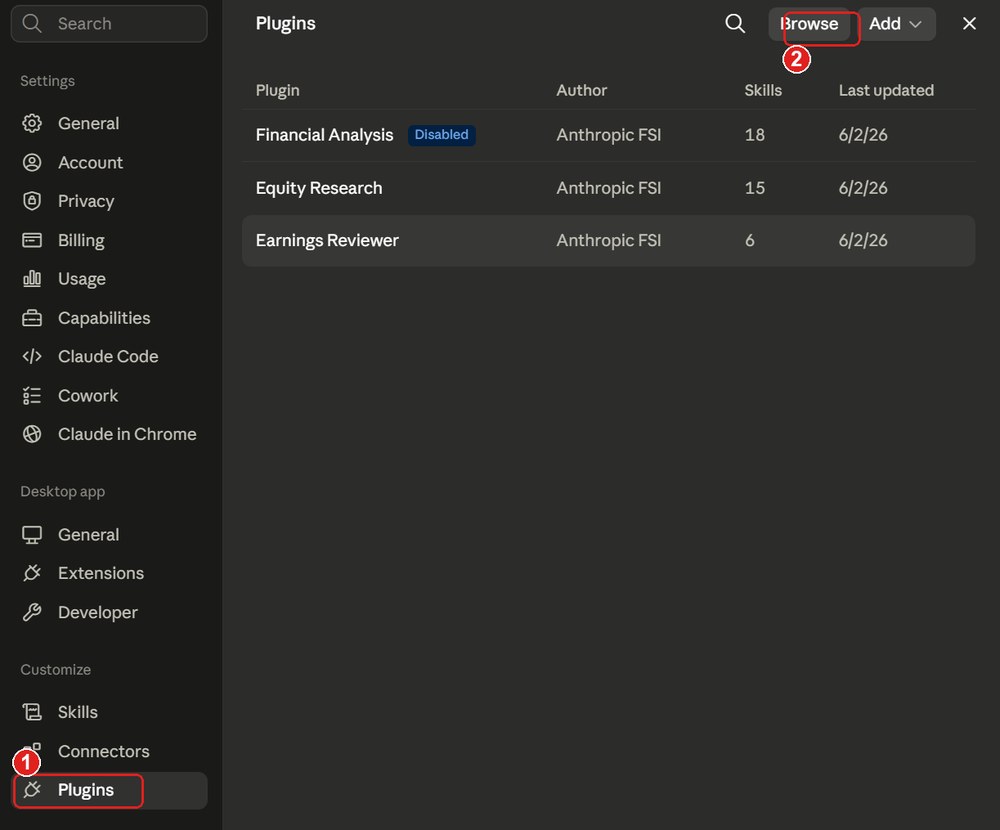The image size is (1000, 830).
Task: Click the Capabilities toolbox icon
Action: (x=32, y=318)
